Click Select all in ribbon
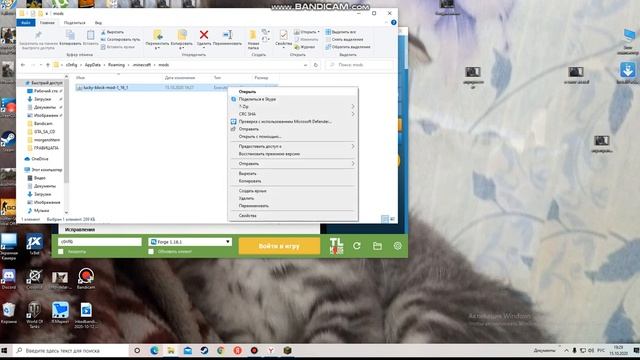This screenshot has height=360, width=640. tap(340, 32)
